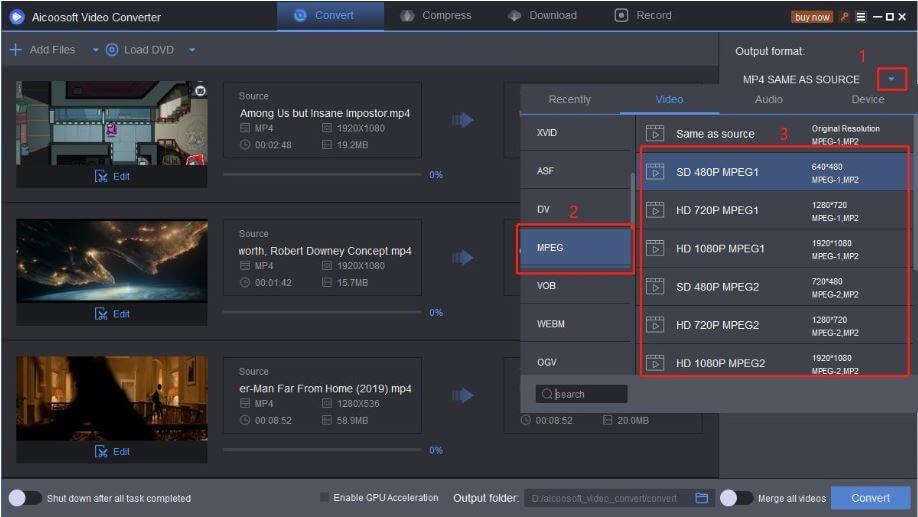Toggle Merge all videos switch
This screenshot has height=517, width=918.
click(737, 498)
